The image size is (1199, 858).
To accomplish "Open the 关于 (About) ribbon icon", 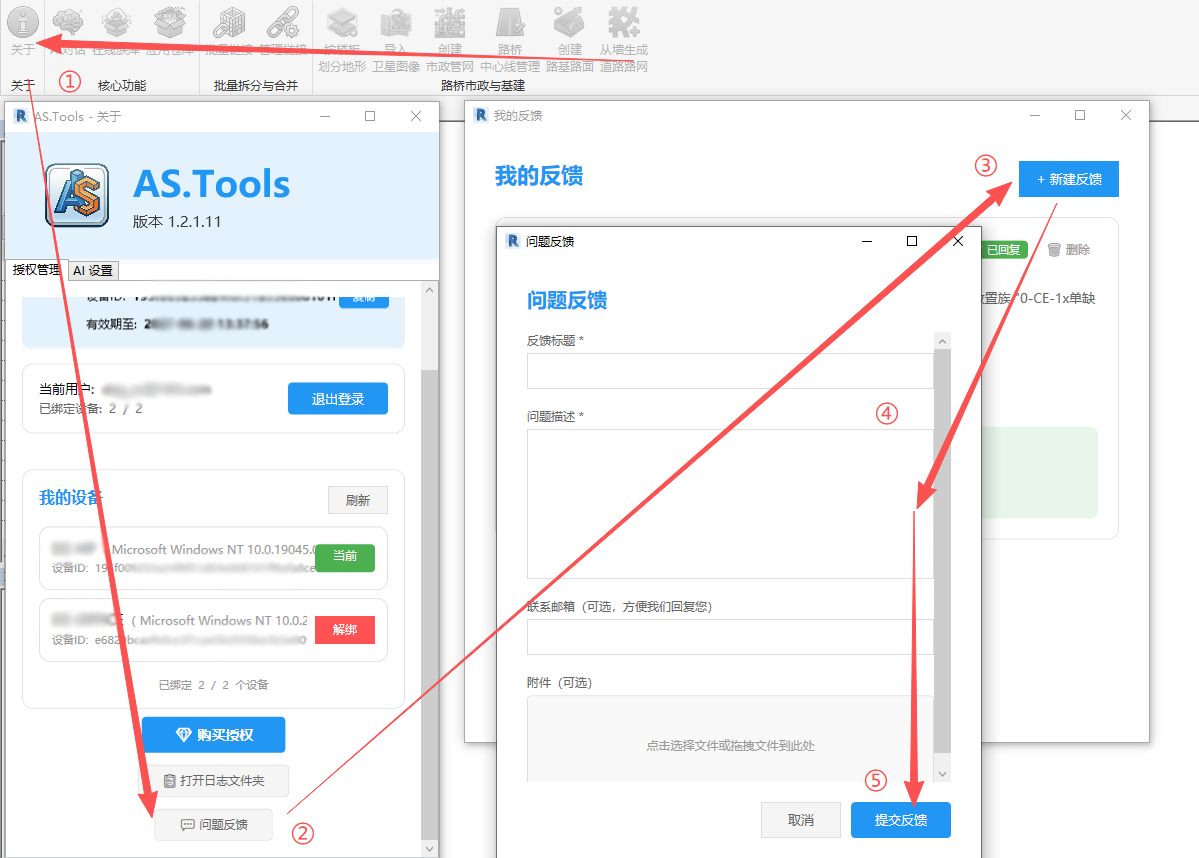I will tap(23, 29).
